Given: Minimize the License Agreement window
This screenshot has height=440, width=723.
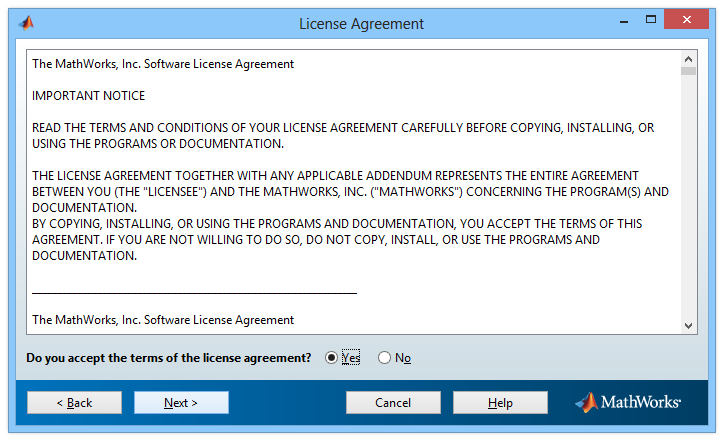Looking at the screenshot, I should [x=624, y=20].
